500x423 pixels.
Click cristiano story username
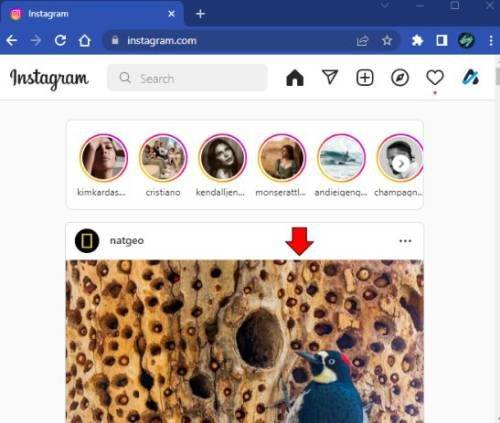163,192
